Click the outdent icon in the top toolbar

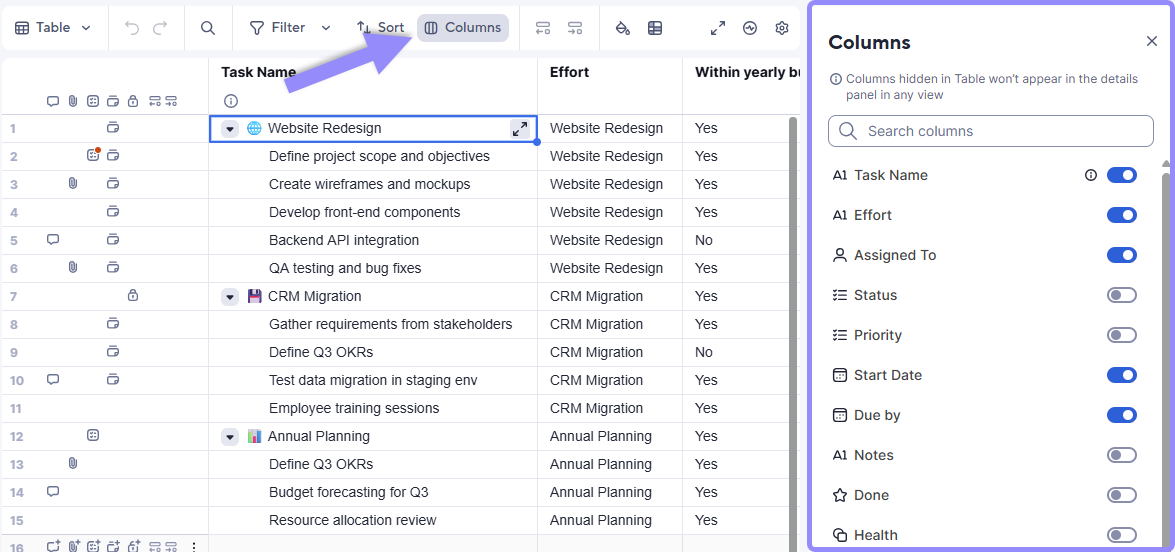coord(543,28)
